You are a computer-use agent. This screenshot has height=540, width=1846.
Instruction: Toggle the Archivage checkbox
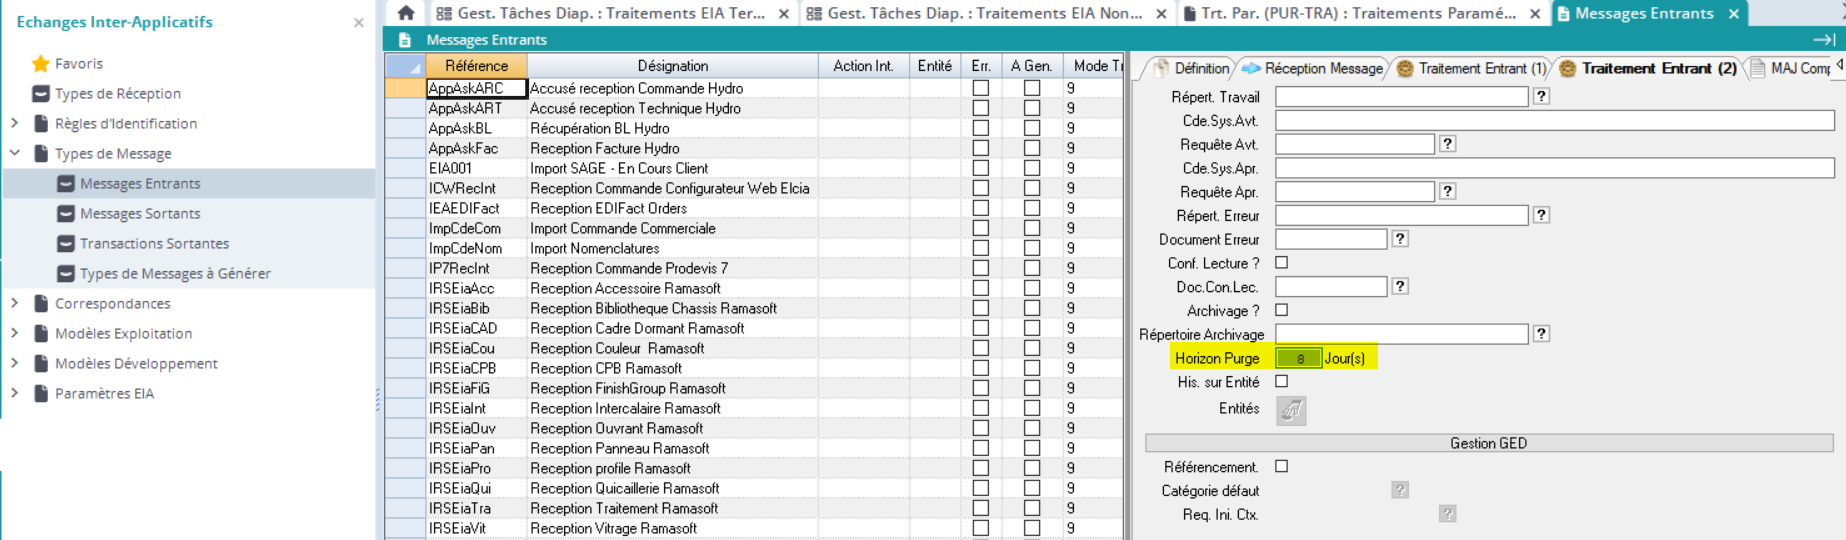(1282, 310)
